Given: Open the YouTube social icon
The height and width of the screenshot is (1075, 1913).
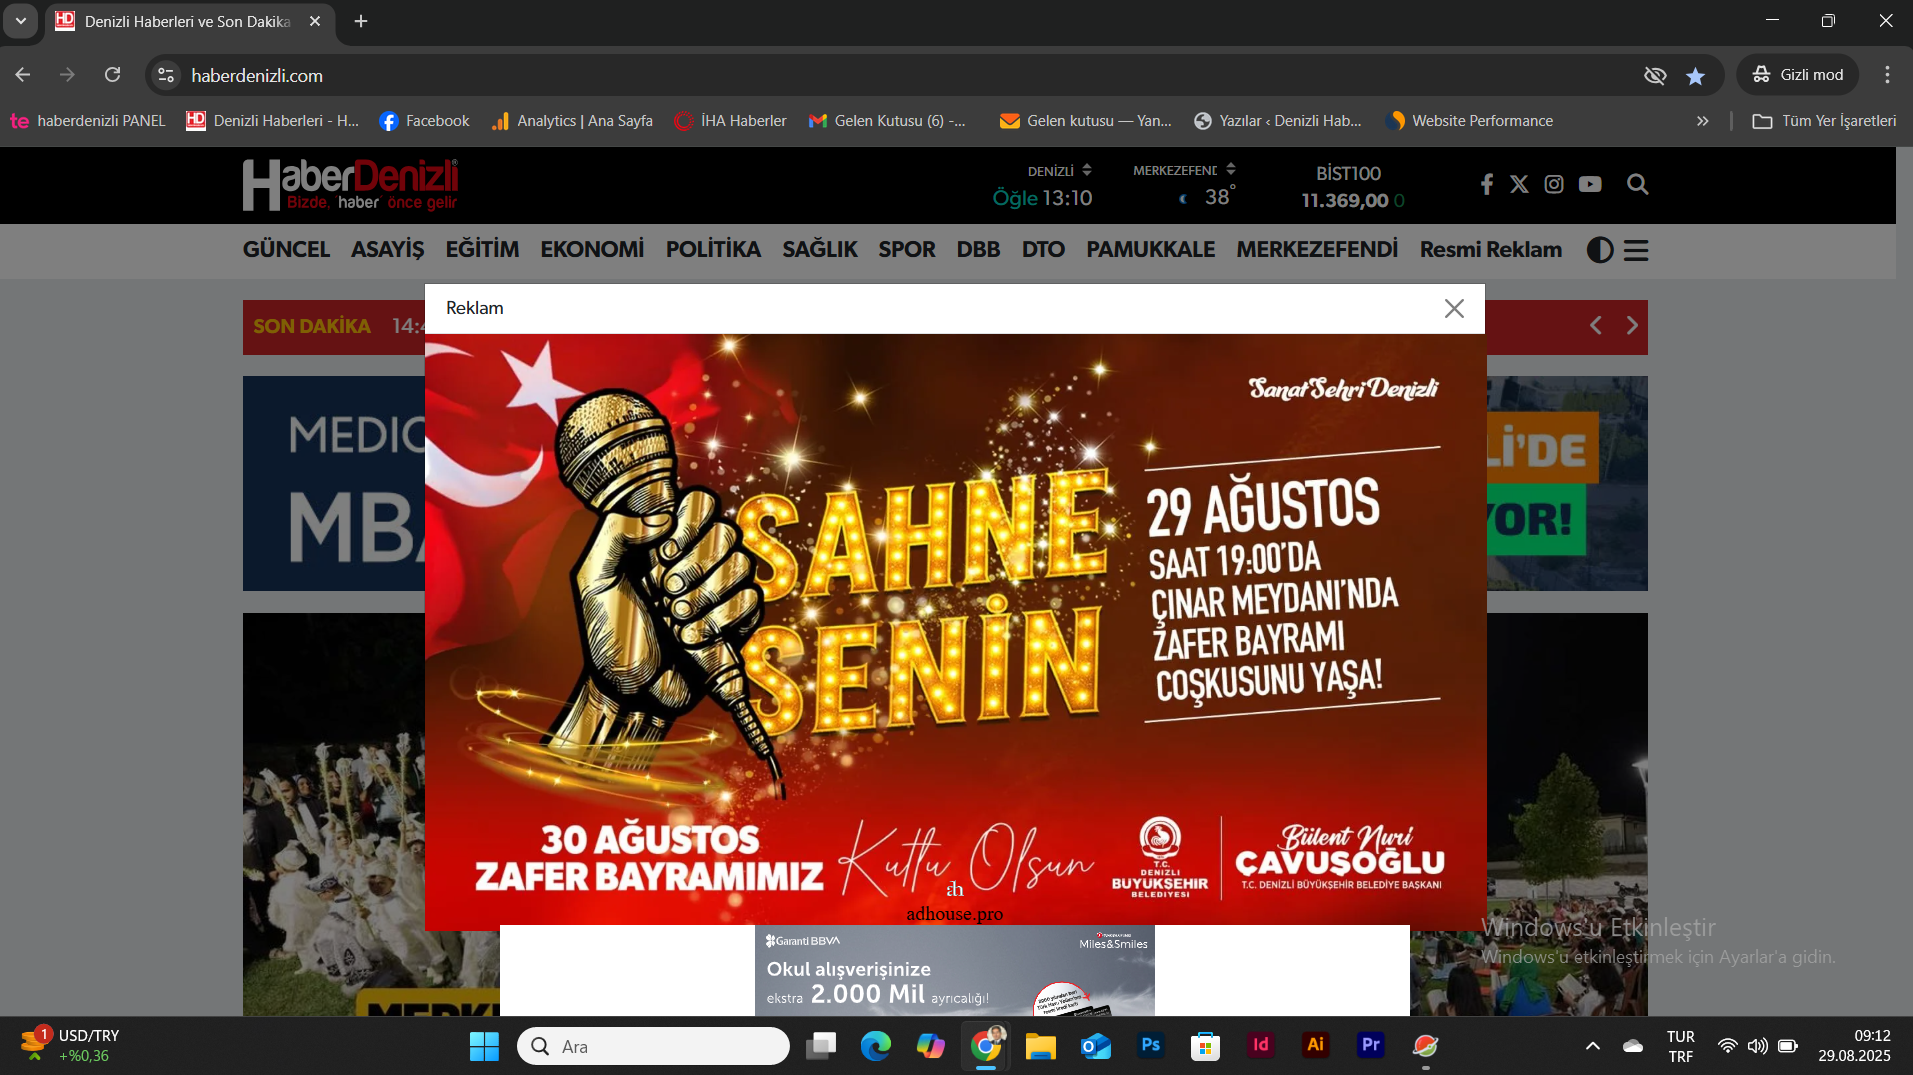Looking at the screenshot, I should 1590,184.
